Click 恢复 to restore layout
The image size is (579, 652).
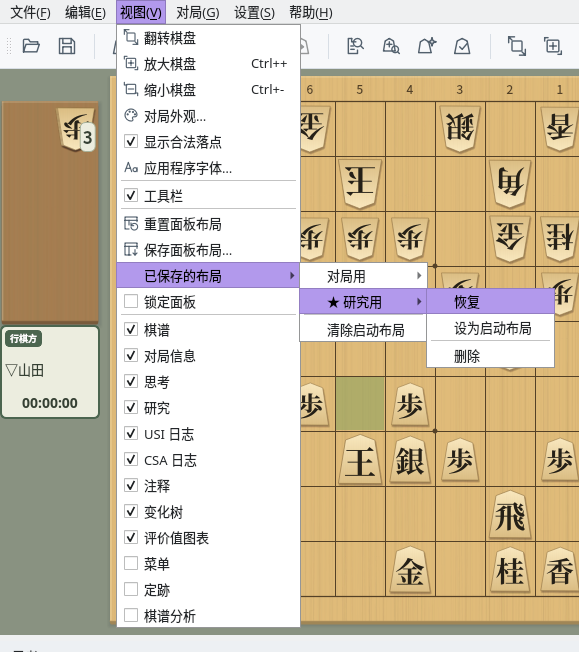[491, 302]
